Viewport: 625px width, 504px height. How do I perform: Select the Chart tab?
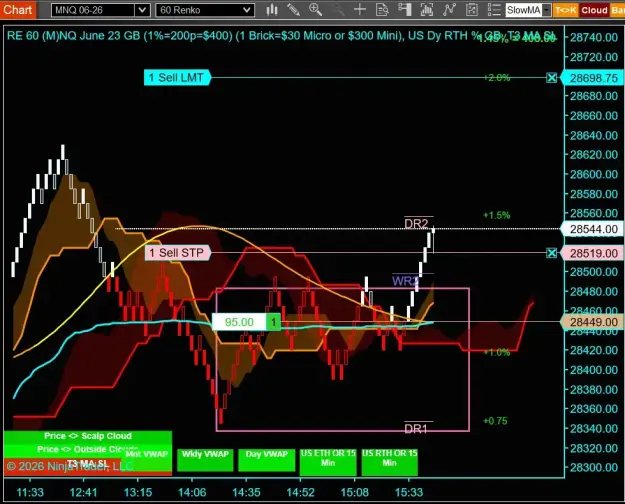(18, 9)
